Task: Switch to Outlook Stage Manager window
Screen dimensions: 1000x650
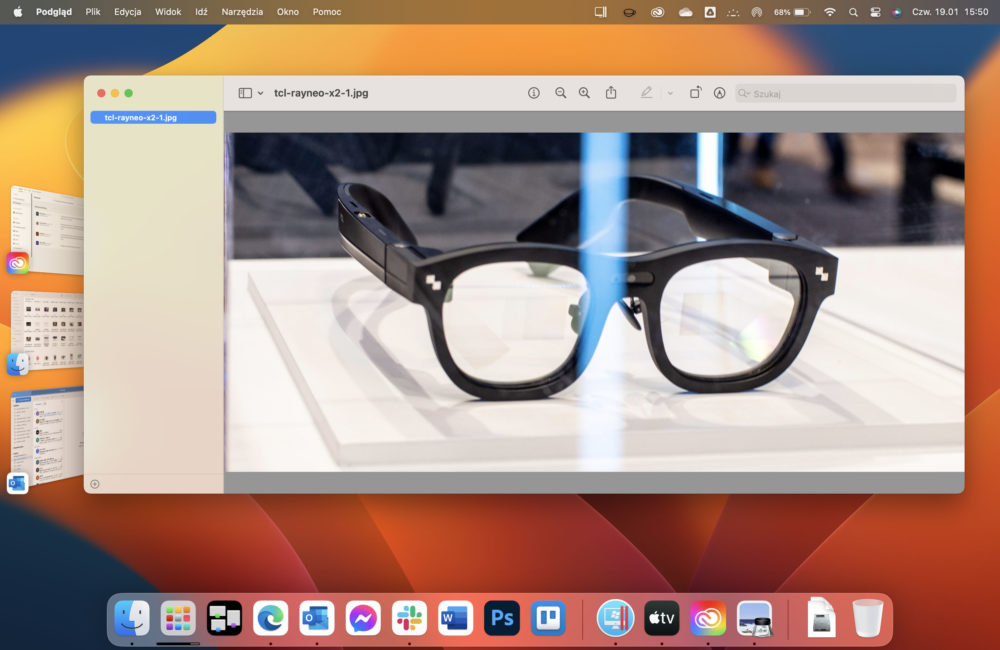Action: (x=48, y=437)
